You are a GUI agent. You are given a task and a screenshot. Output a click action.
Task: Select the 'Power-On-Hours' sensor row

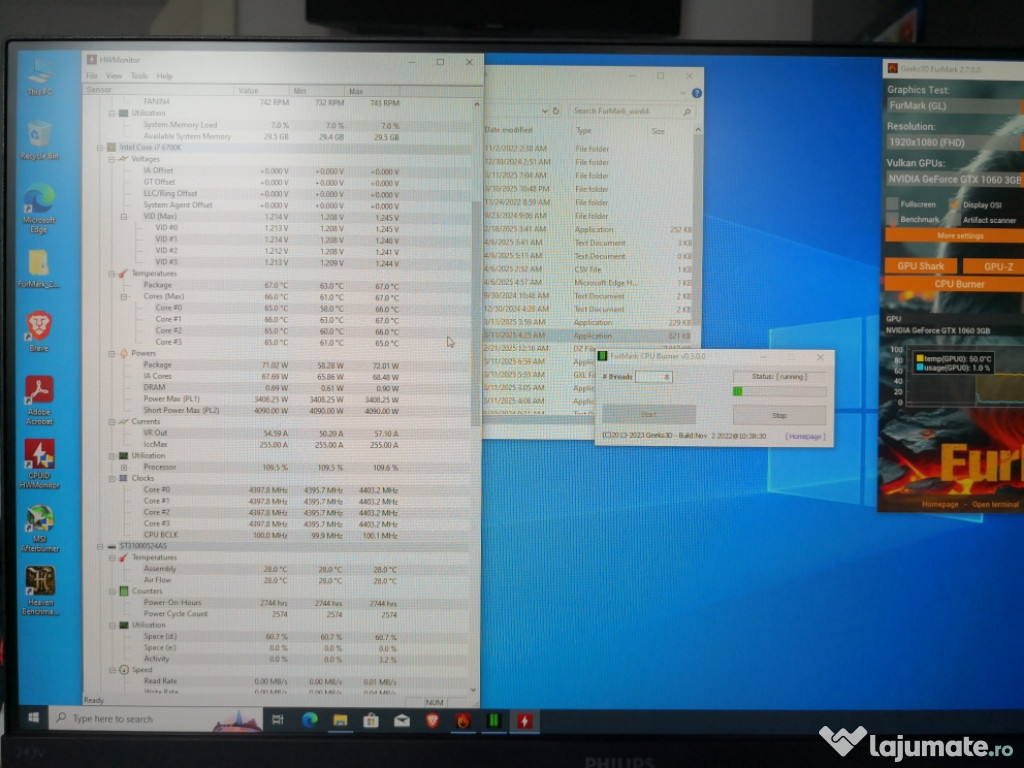pyautogui.click(x=277, y=603)
